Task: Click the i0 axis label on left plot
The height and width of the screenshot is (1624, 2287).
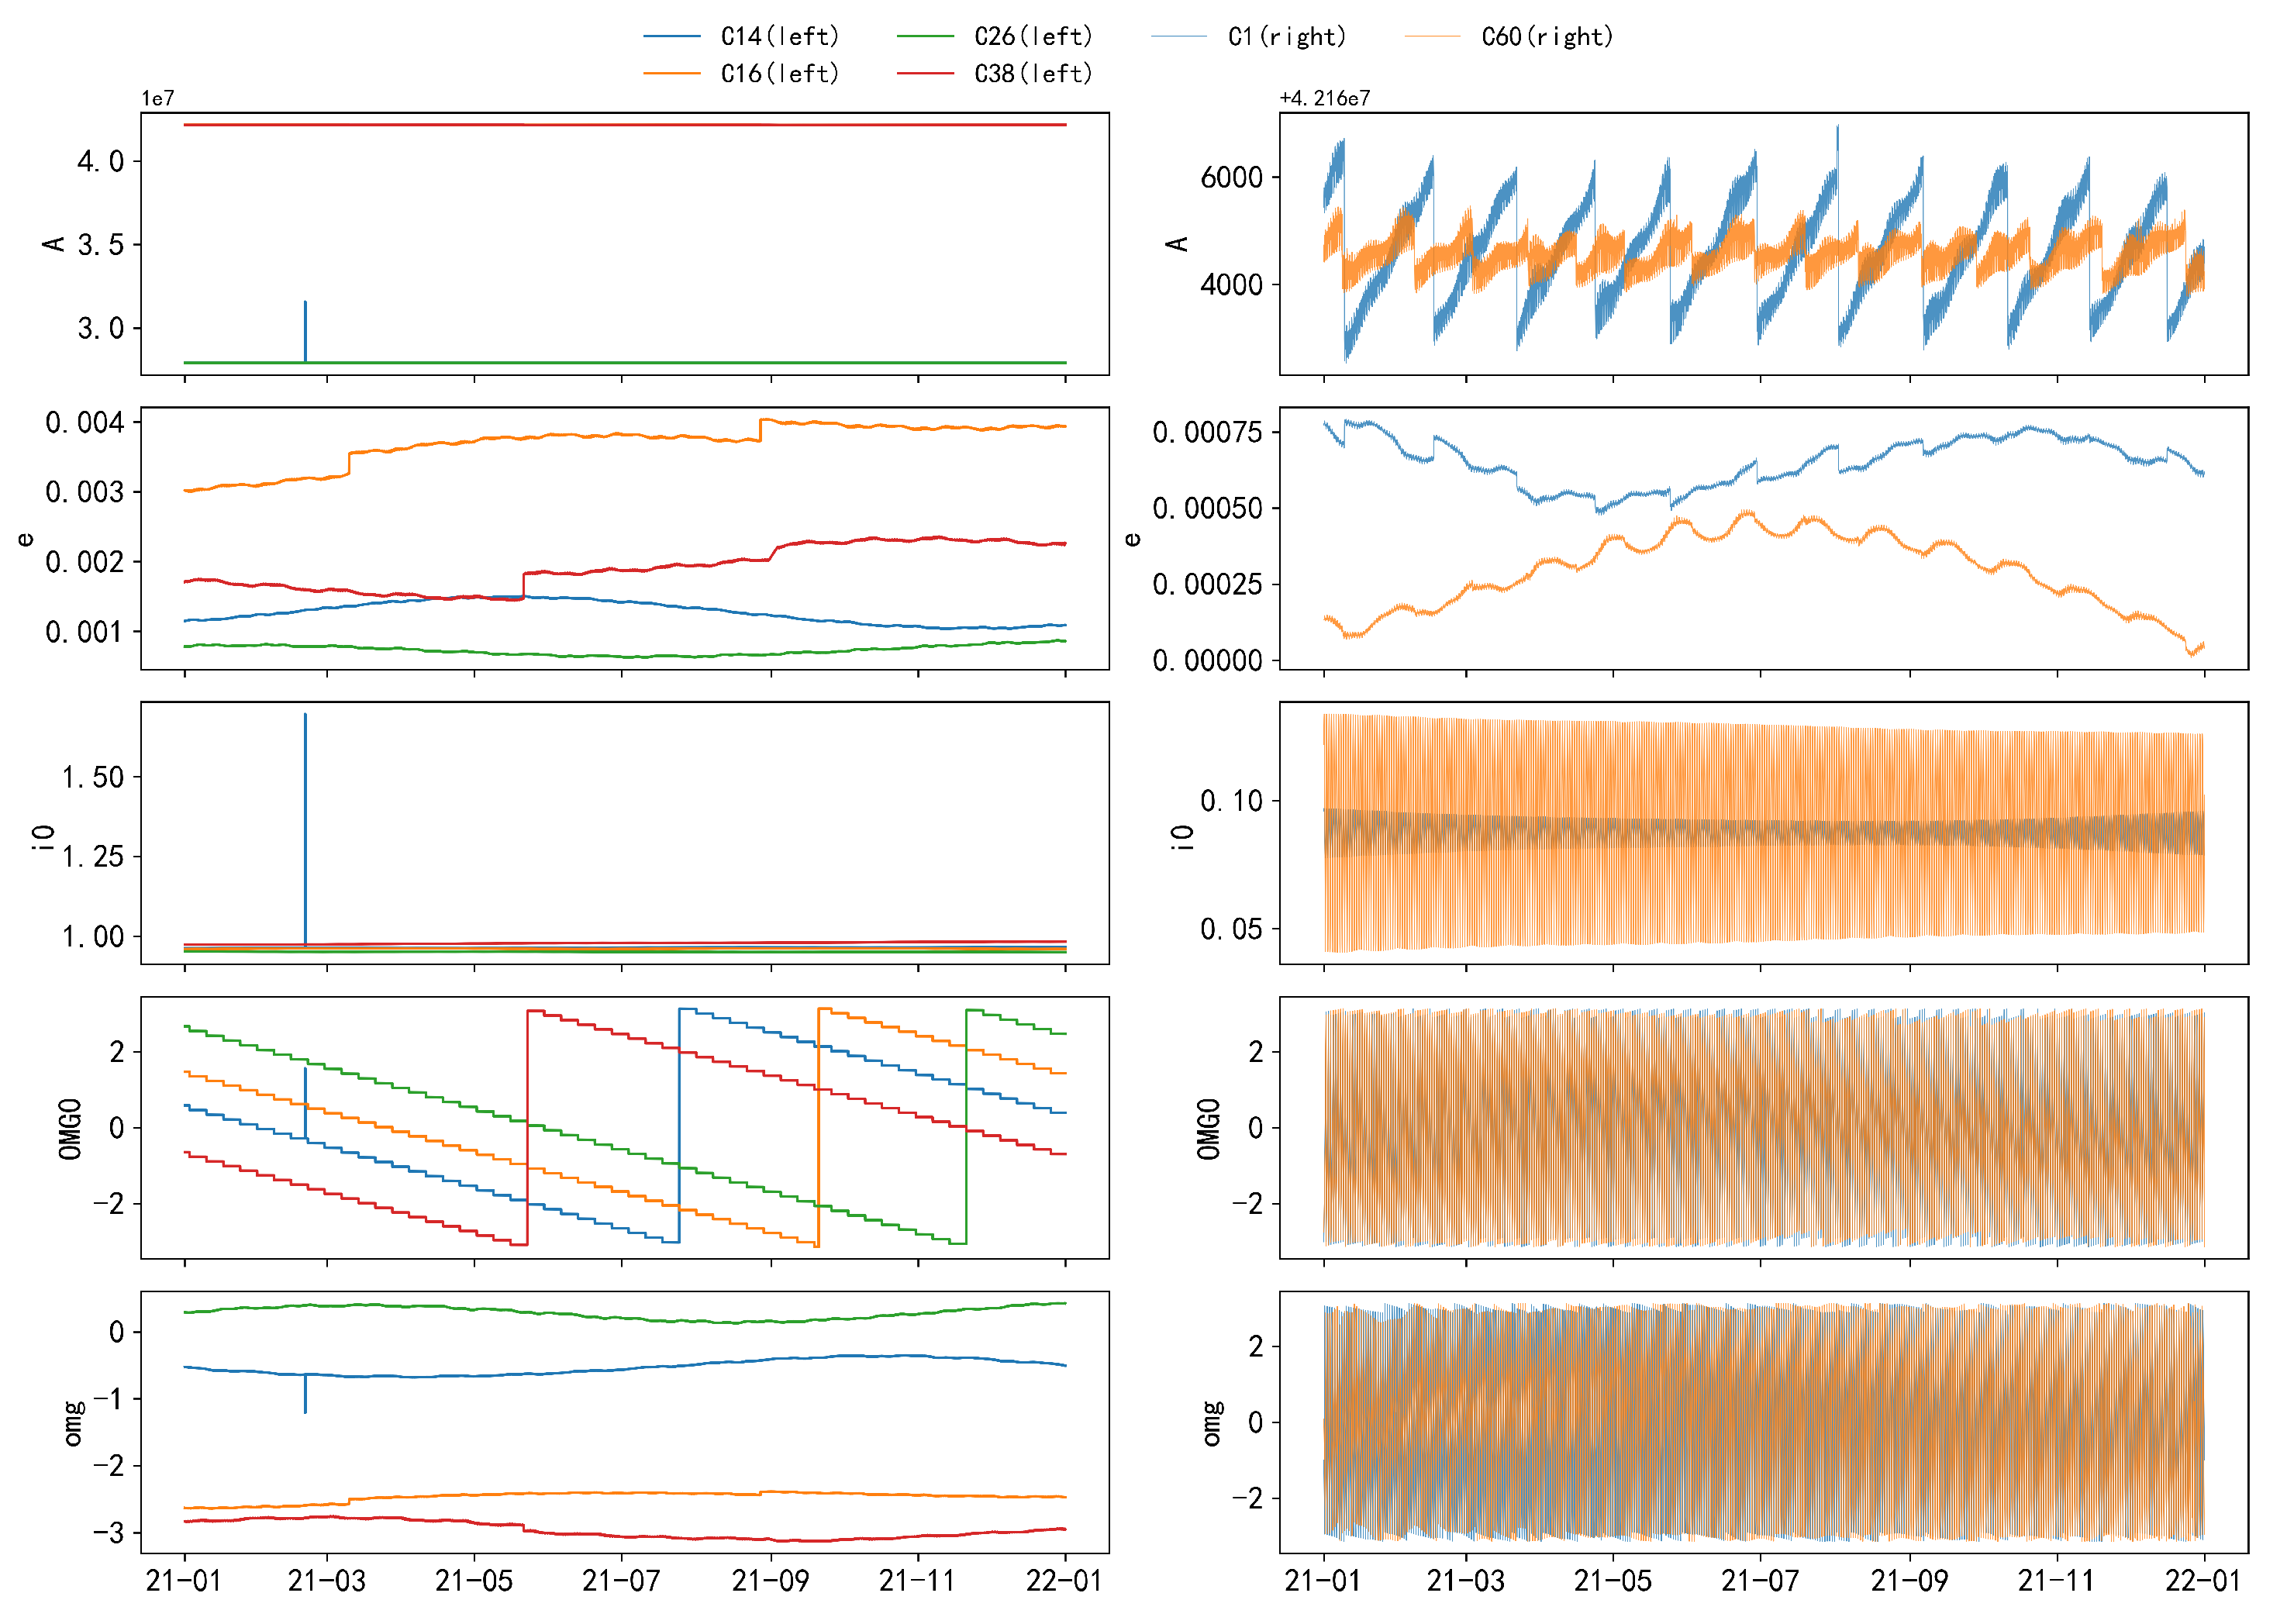Action: pyautogui.click(x=42, y=837)
